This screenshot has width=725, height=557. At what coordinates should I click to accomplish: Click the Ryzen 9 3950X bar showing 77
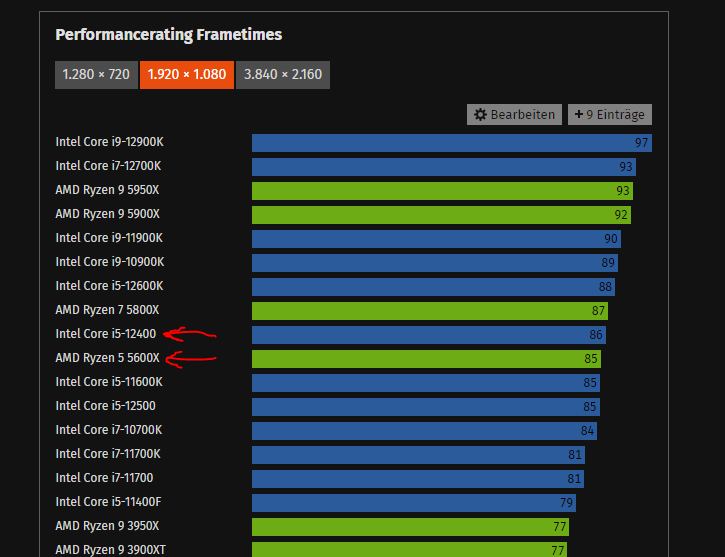point(411,527)
